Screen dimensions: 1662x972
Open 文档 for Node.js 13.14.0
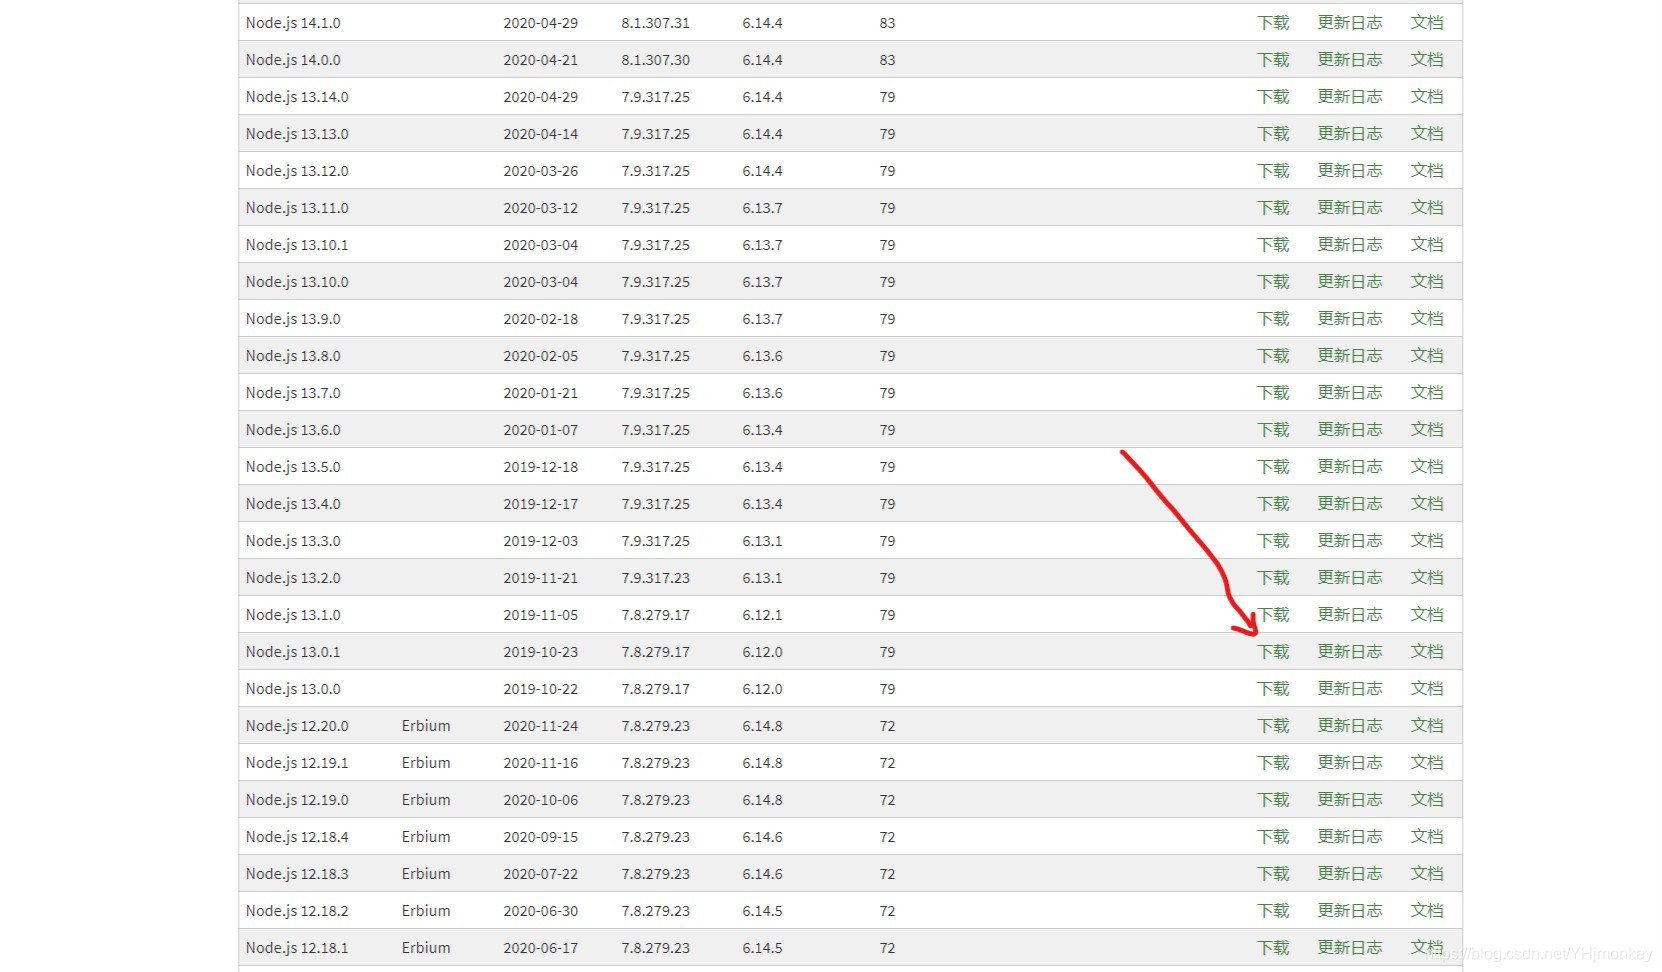(1427, 97)
